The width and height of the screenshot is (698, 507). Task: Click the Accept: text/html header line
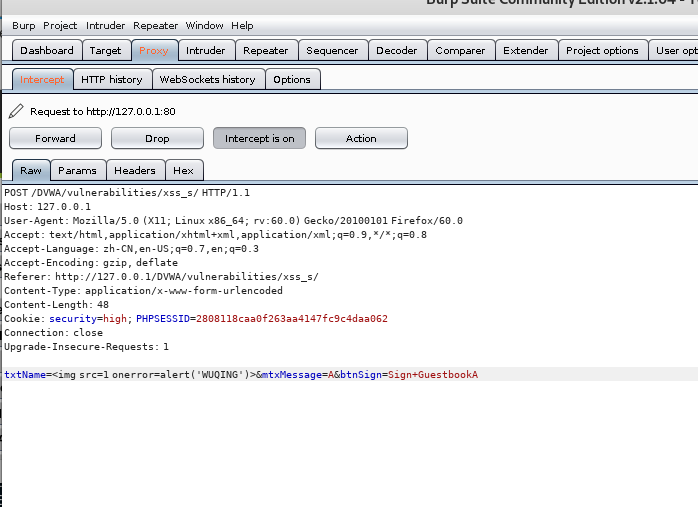tap(215, 235)
